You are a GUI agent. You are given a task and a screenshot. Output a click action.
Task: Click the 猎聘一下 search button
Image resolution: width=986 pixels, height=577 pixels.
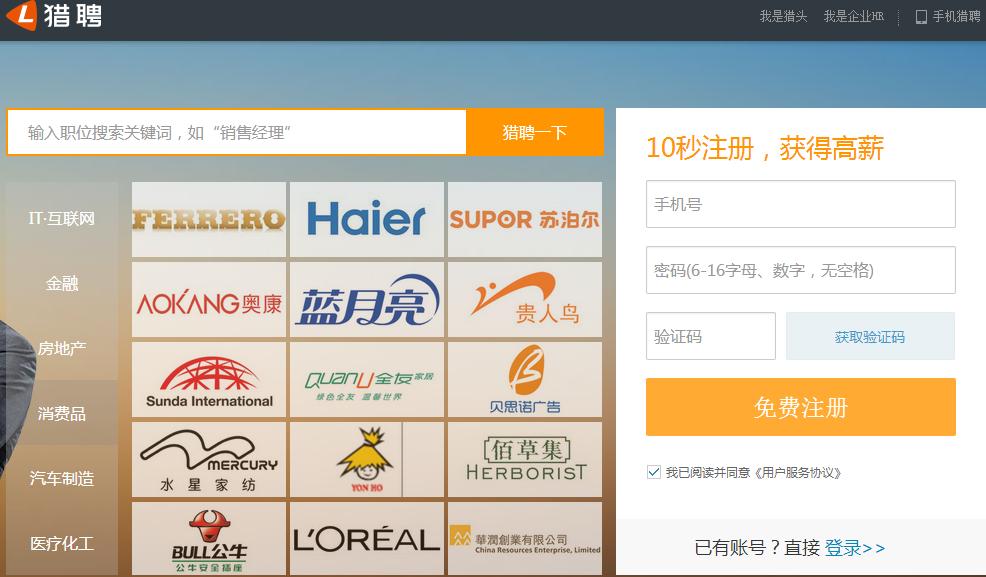tap(535, 132)
